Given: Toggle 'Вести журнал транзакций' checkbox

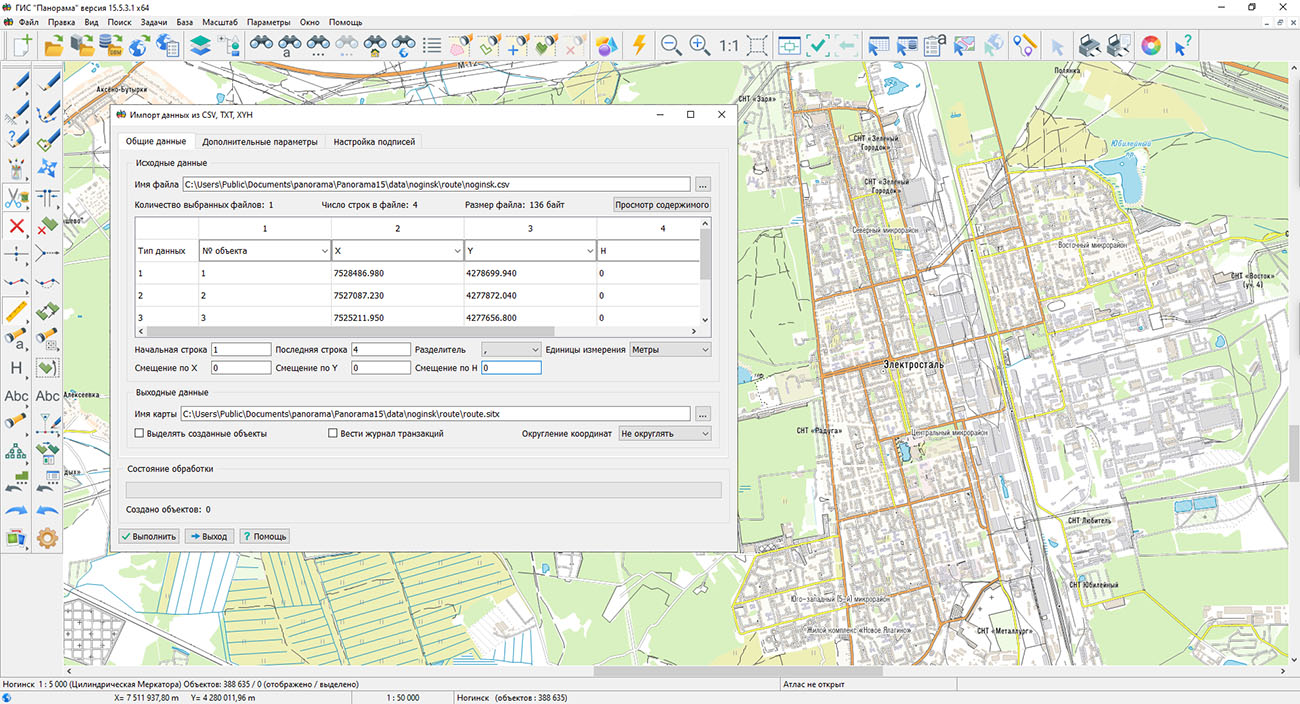Looking at the screenshot, I should coord(333,434).
